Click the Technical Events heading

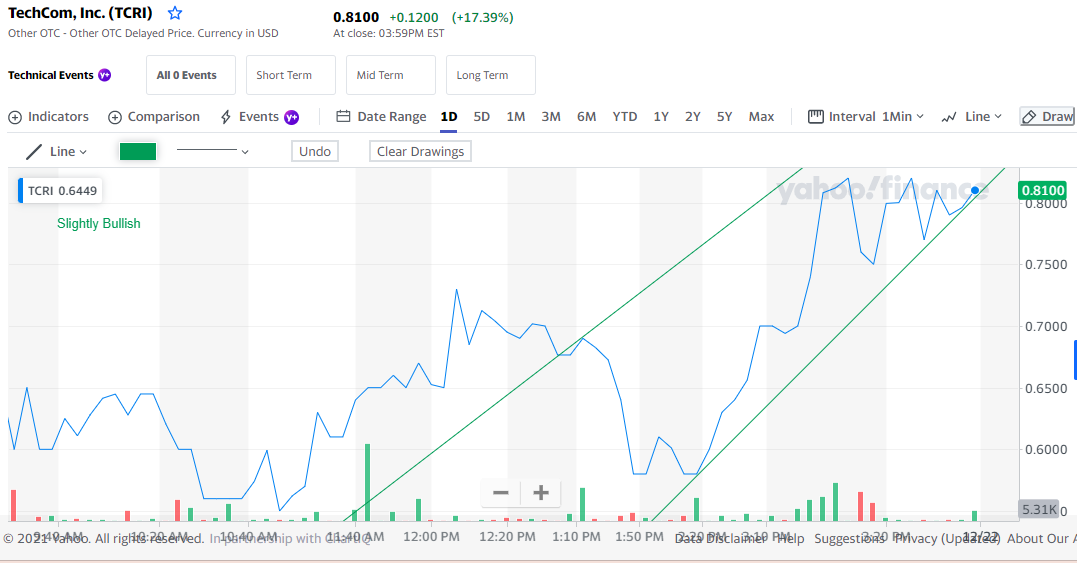(x=51, y=76)
